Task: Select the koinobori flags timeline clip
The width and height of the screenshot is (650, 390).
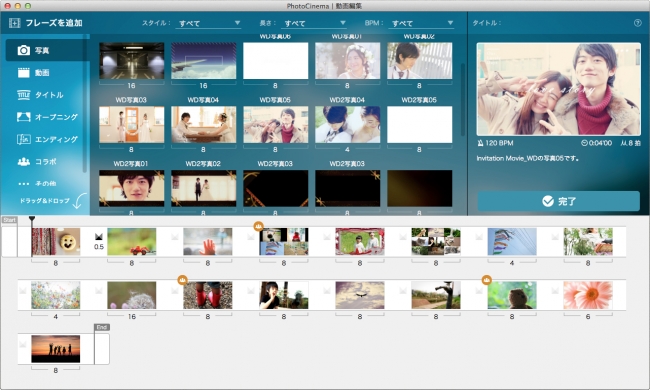Action: (512, 242)
